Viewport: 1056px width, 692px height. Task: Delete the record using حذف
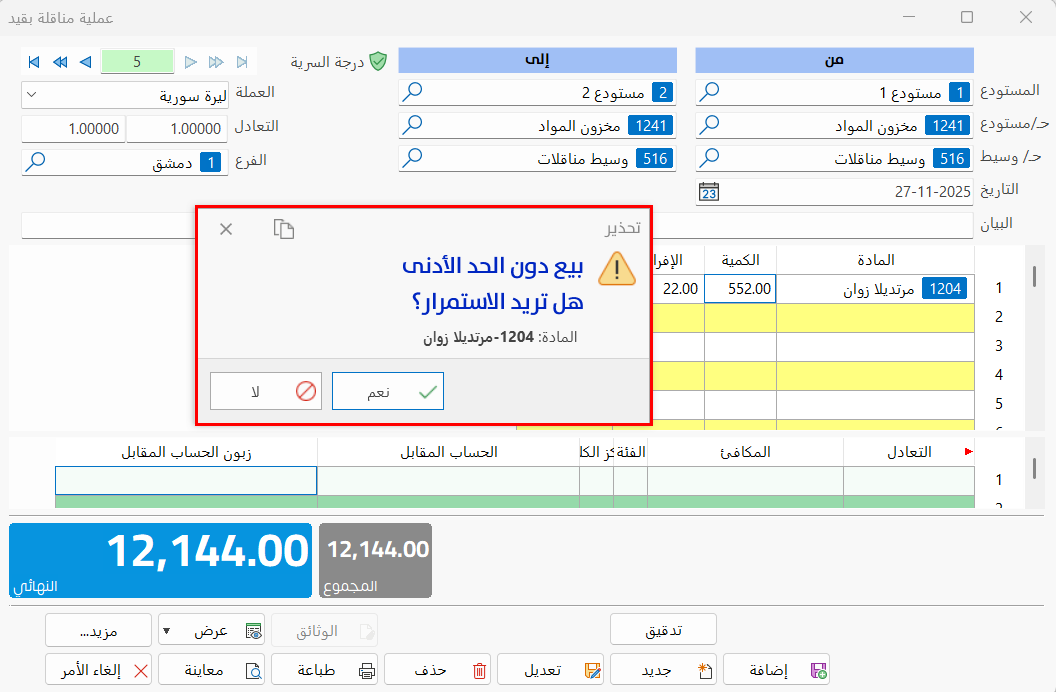(x=438, y=668)
